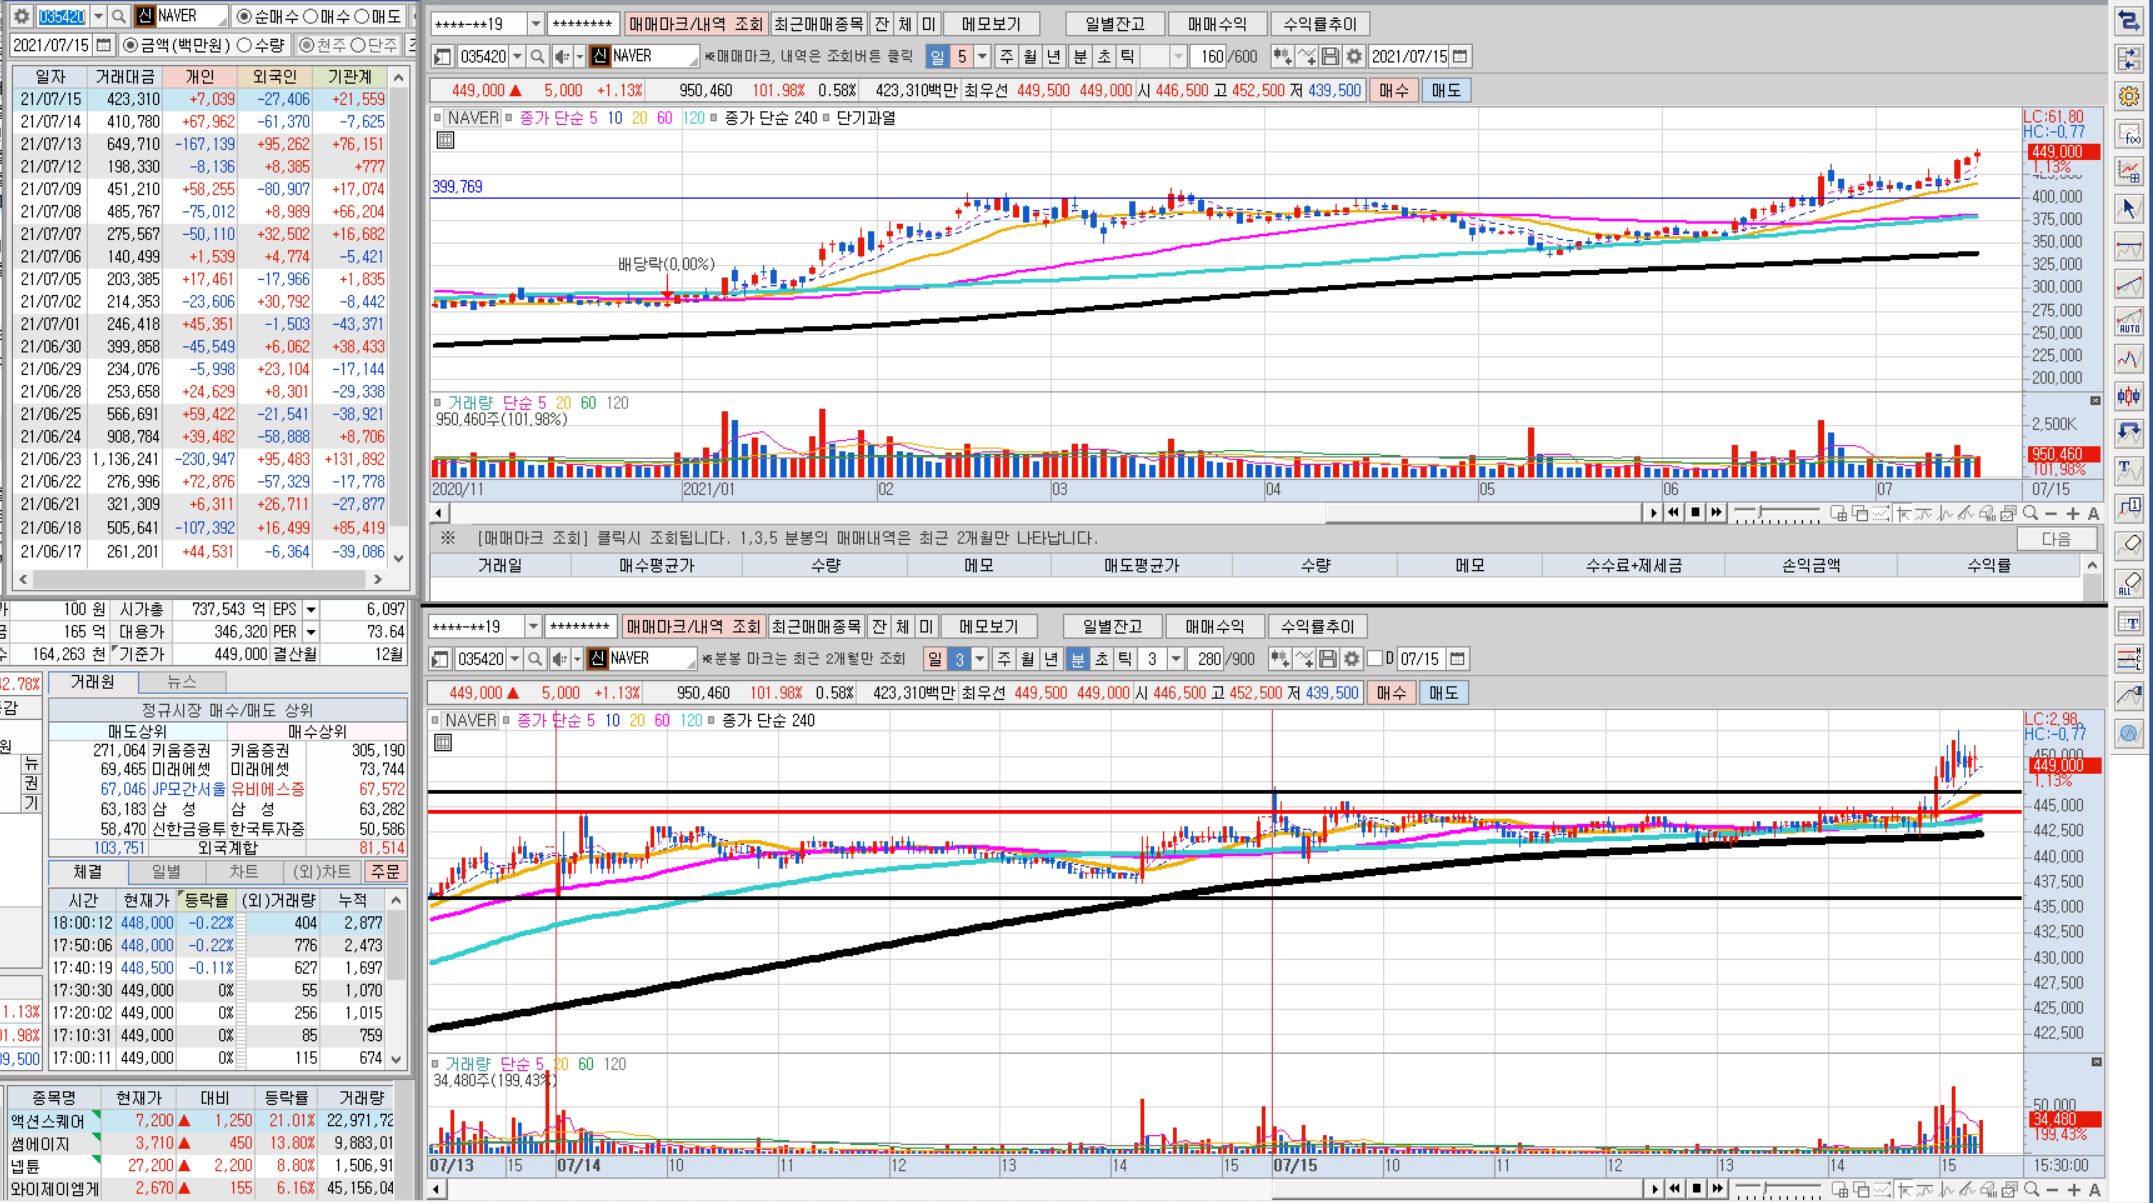Click the red 매수 button on upper chart
This screenshot has height=1203, width=2153.
(1393, 91)
